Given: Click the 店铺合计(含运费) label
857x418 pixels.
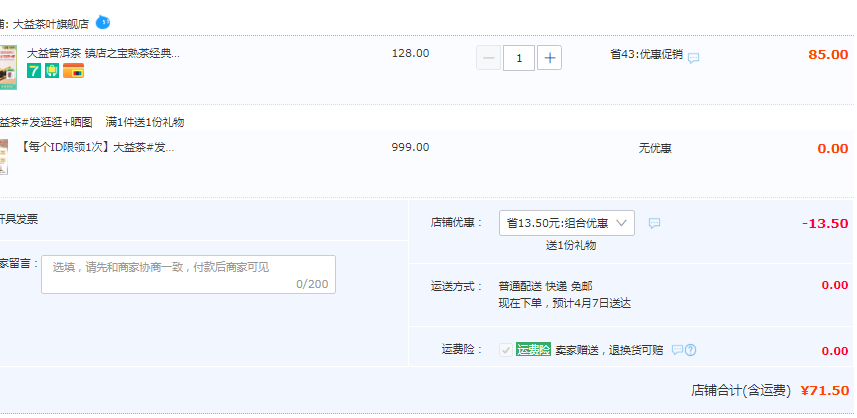Looking at the screenshot, I should click(x=741, y=391).
